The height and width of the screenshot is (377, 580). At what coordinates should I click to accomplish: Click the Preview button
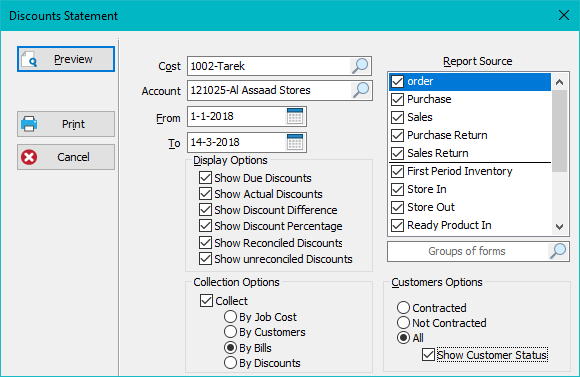(x=66, y=59)
